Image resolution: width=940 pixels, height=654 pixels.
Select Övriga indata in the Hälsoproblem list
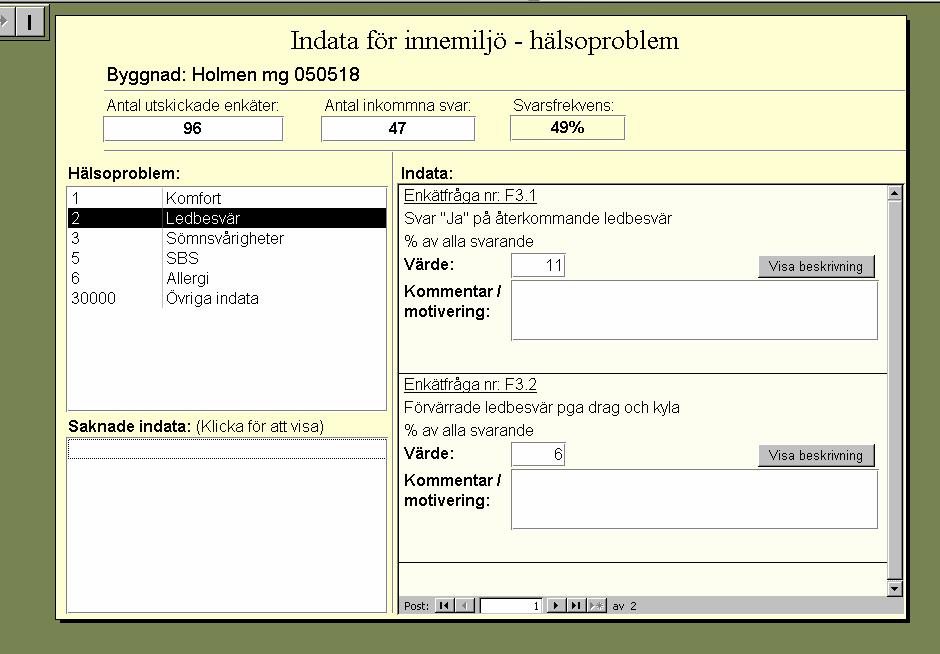(x=227, y=298)
